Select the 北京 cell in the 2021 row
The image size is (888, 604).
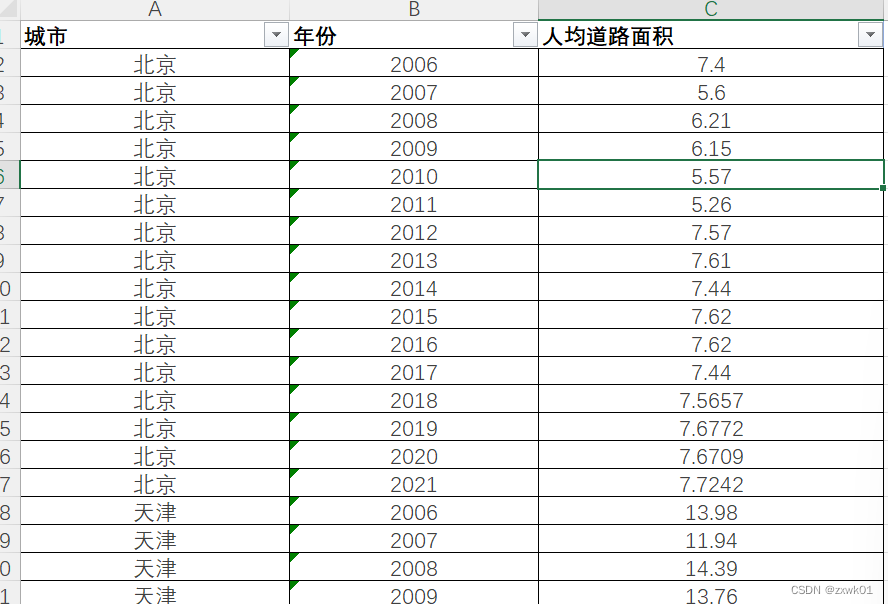coord(155,483)
